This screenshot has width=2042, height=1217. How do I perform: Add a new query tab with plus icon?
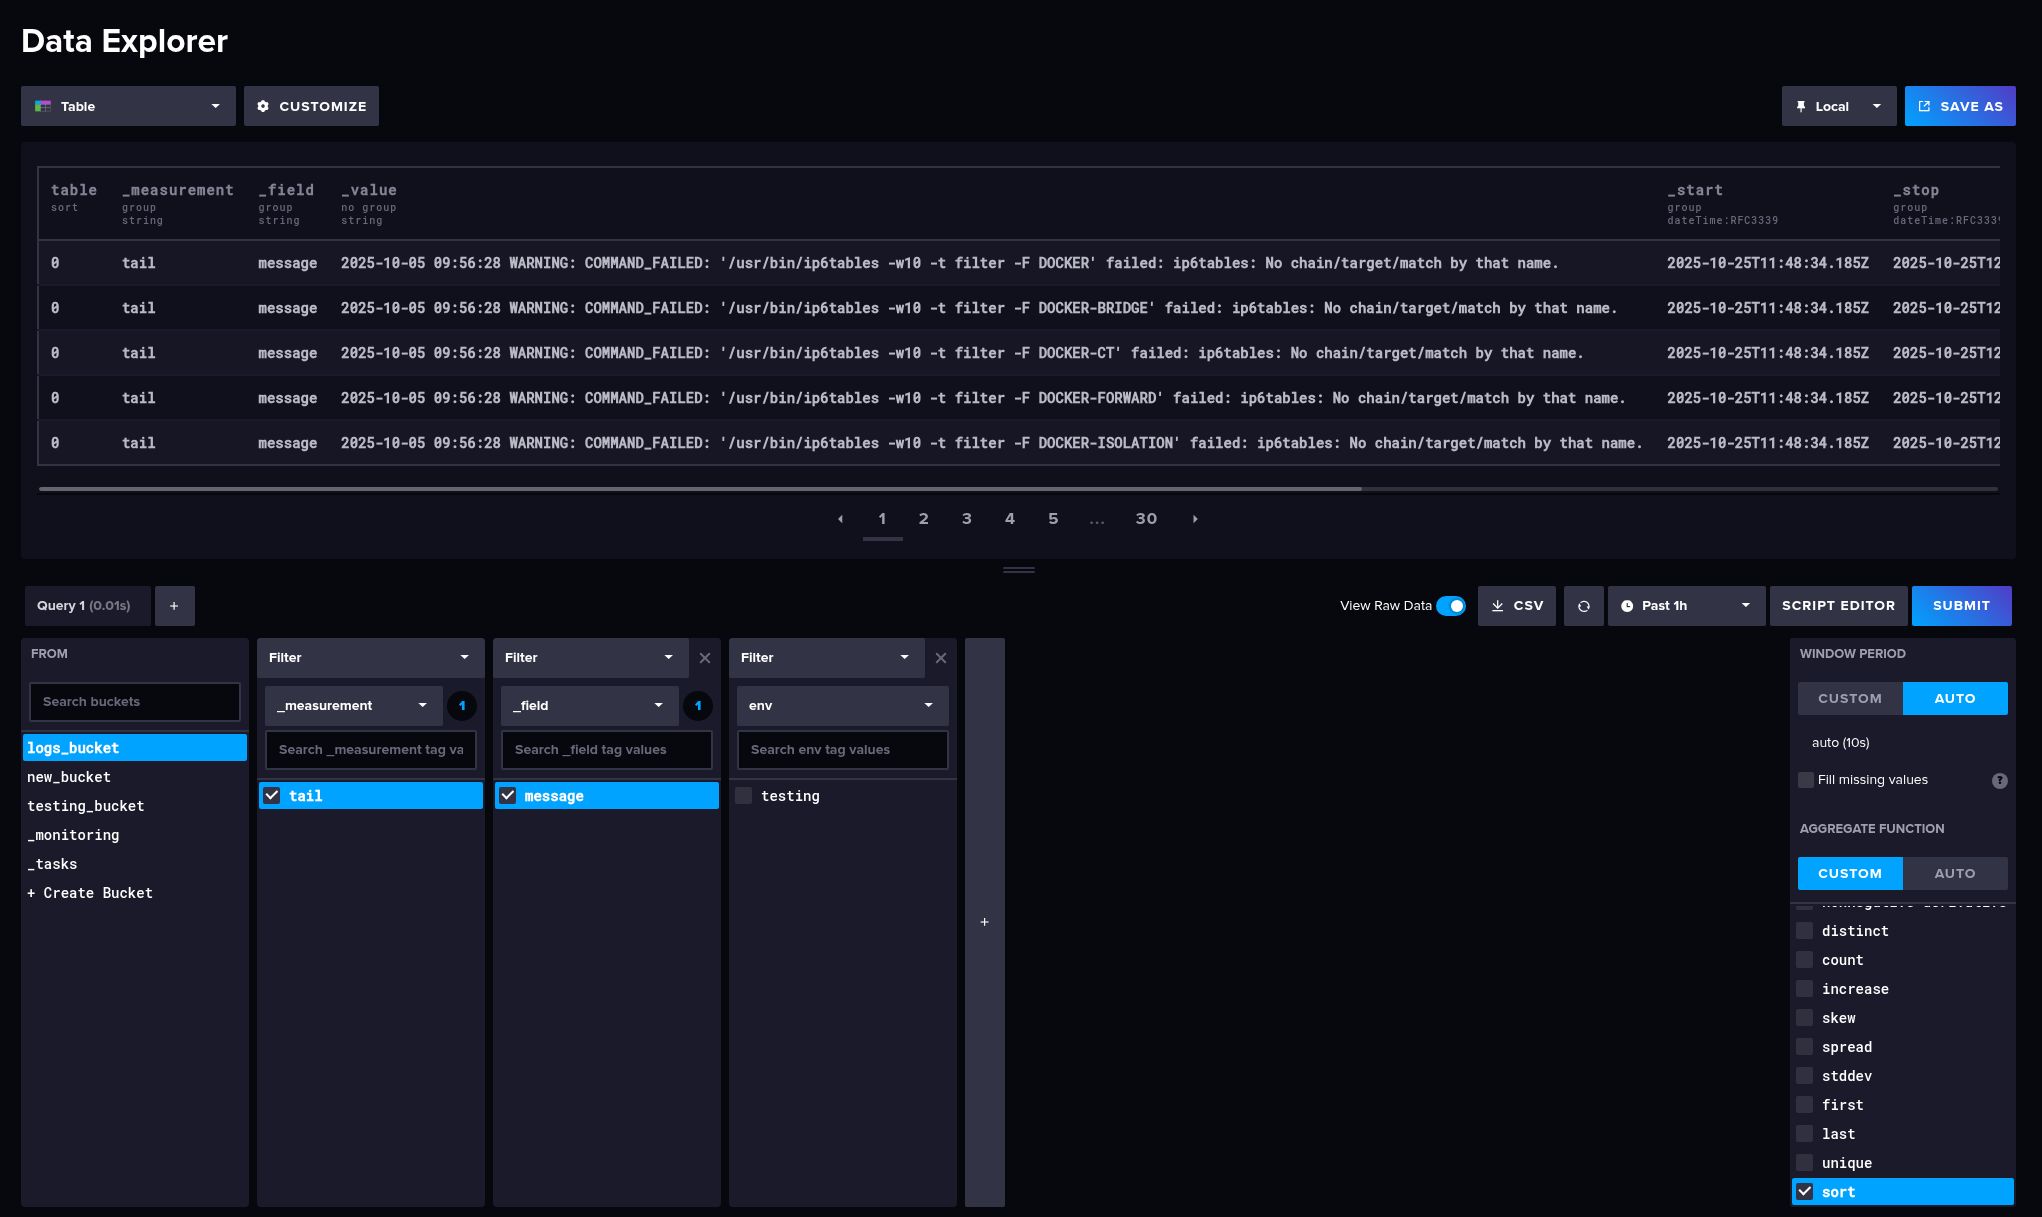click(174, 606)
